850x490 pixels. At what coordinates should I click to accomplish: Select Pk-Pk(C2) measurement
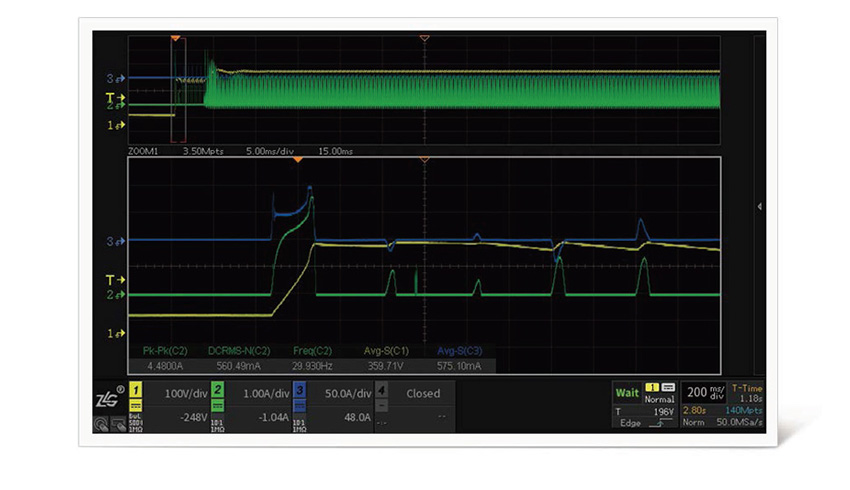coord(165,351)
